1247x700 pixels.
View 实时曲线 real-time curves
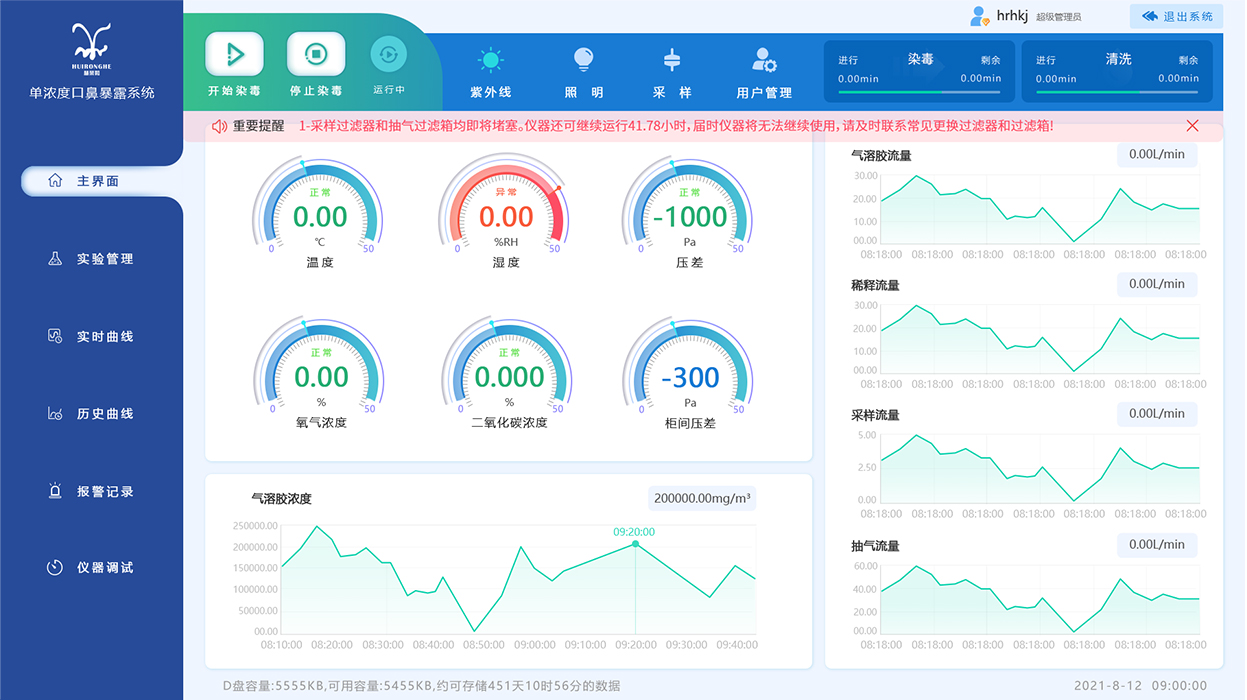click(90, 335)
